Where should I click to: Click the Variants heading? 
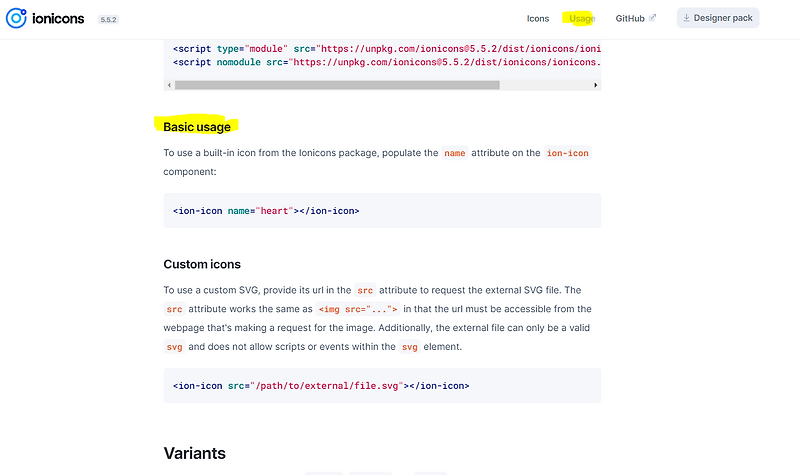click(x=194, y=453)
